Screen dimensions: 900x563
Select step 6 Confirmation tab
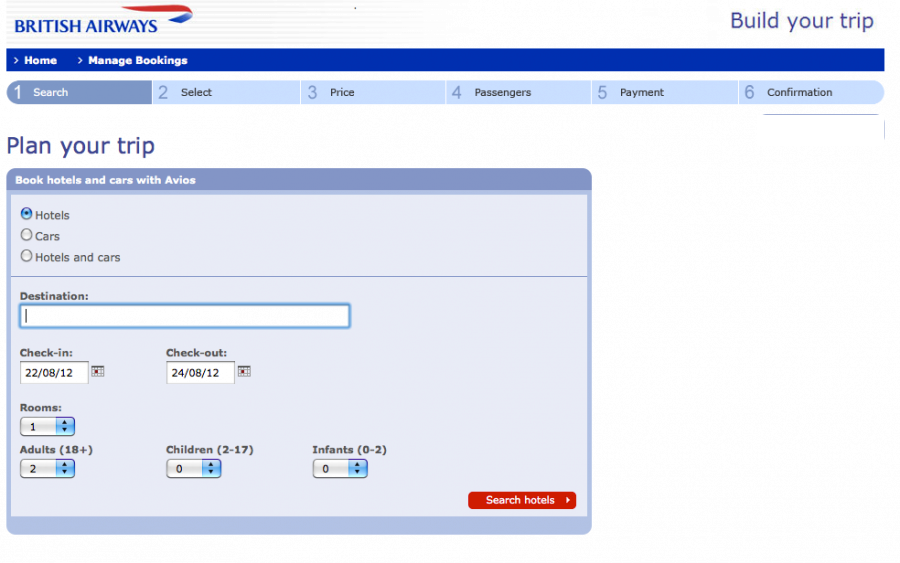coord(811,92)
